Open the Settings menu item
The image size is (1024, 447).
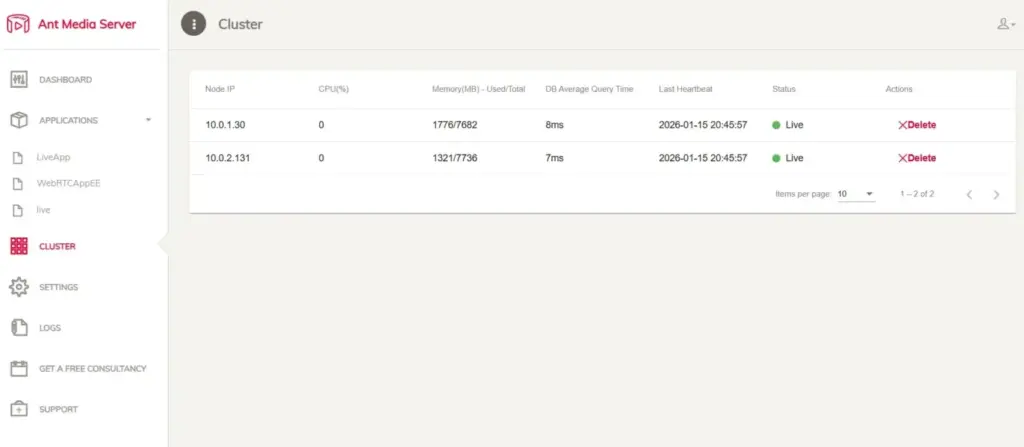59,287
